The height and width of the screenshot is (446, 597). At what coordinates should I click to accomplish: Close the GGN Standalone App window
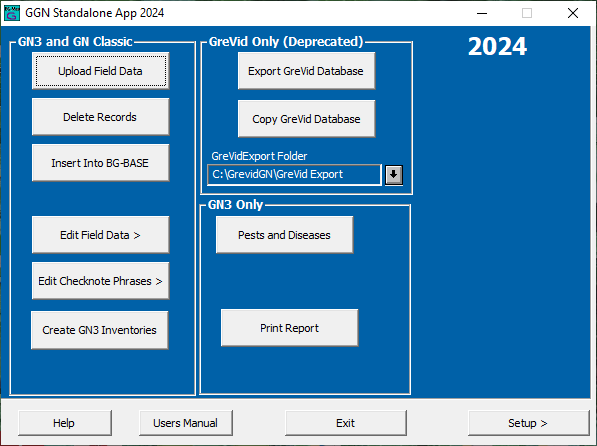(573, 13)
